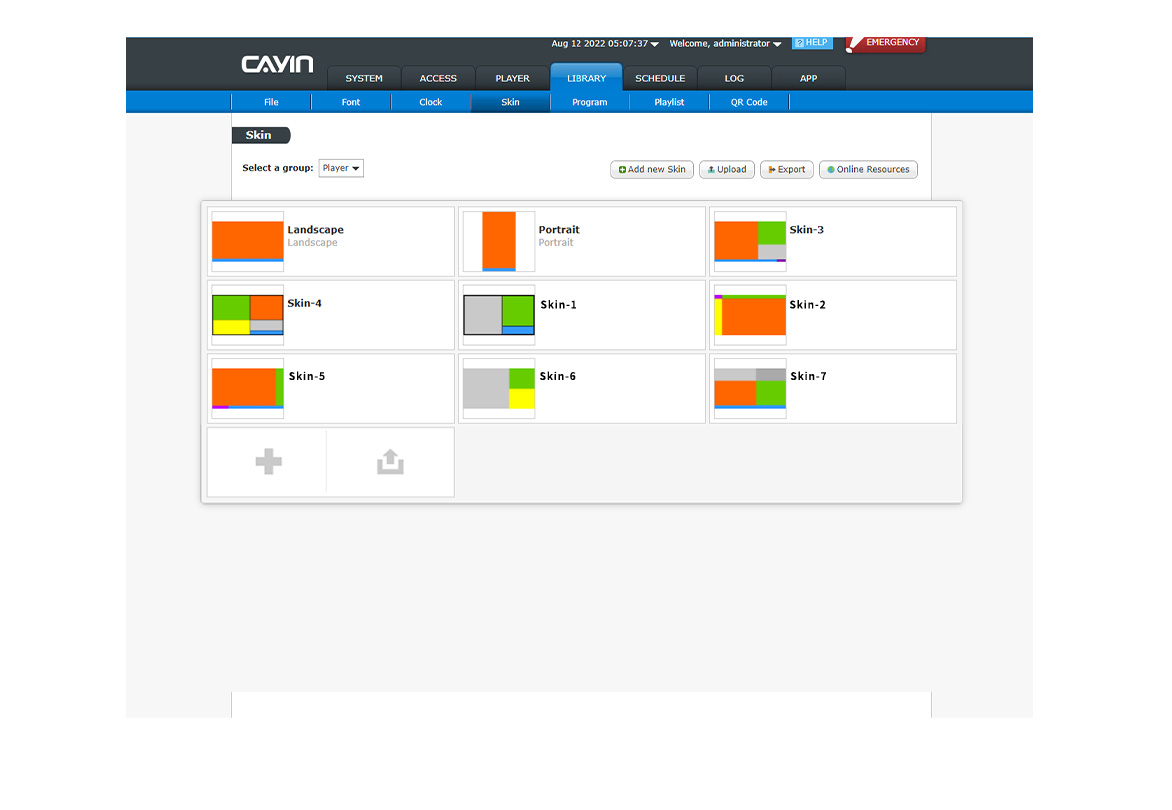Go to the Playlist submenu

point(669,102)
